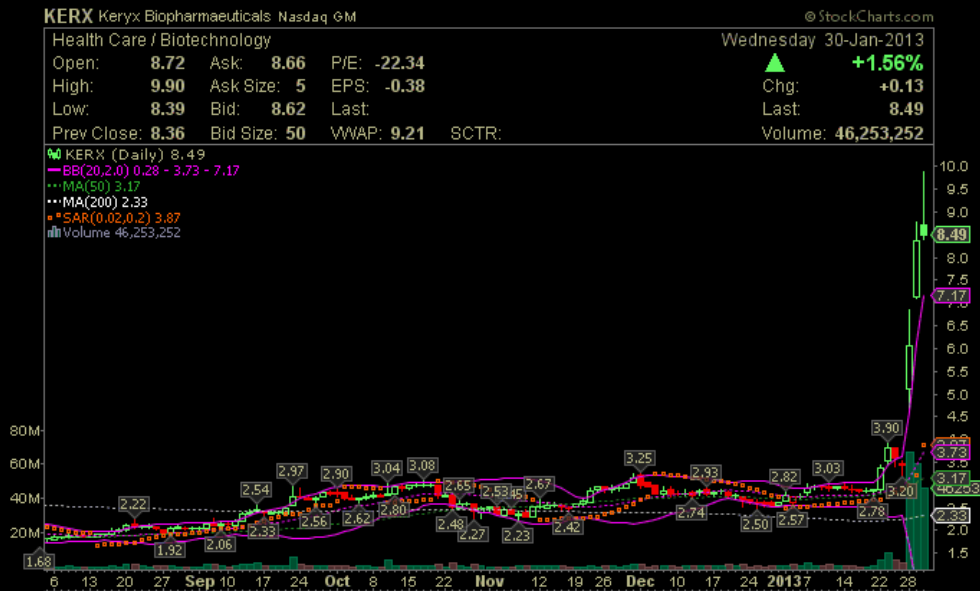Screen dimensions: 980x591
Task: Click the EPS value -0.38
Action: pyautogui.click(x=404, y=86)
